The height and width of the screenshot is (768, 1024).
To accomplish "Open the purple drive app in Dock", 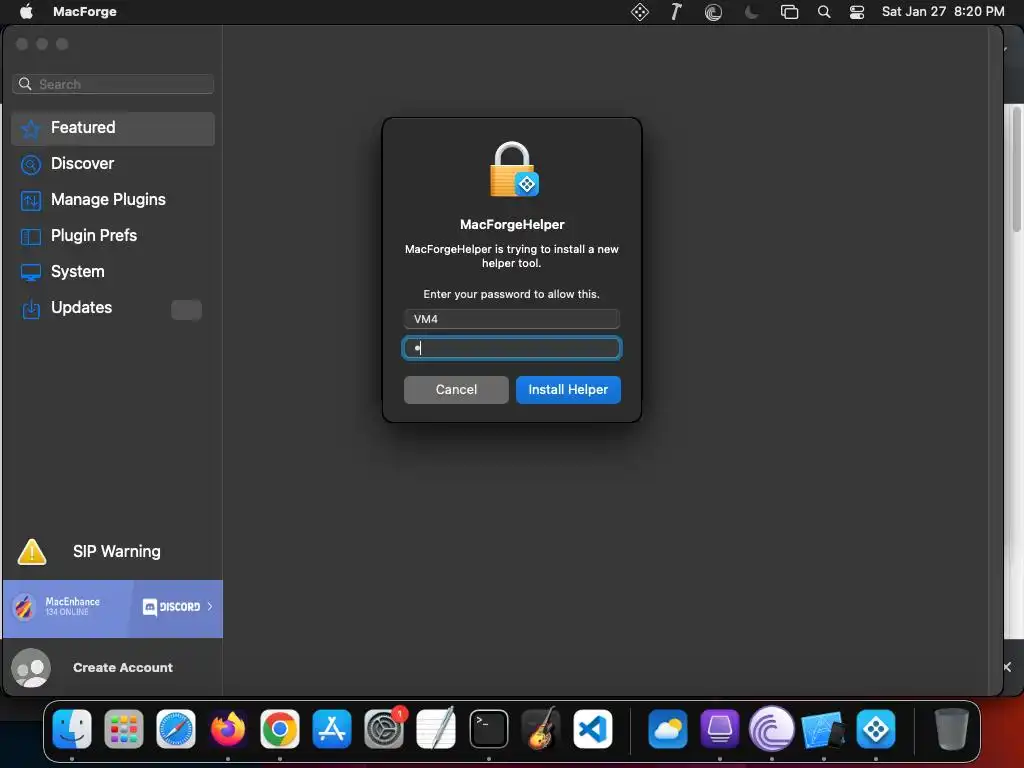I will coord(720,729).
